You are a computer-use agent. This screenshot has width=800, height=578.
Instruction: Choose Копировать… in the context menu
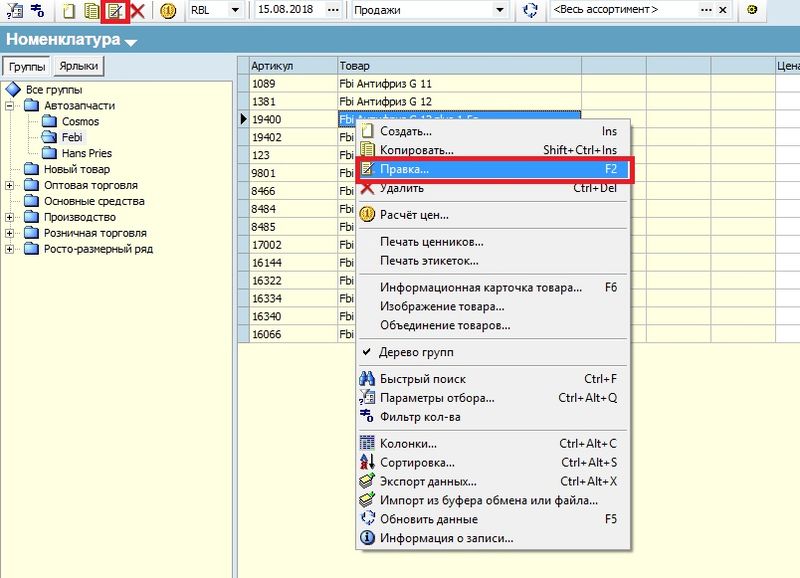tap(493, 150)
